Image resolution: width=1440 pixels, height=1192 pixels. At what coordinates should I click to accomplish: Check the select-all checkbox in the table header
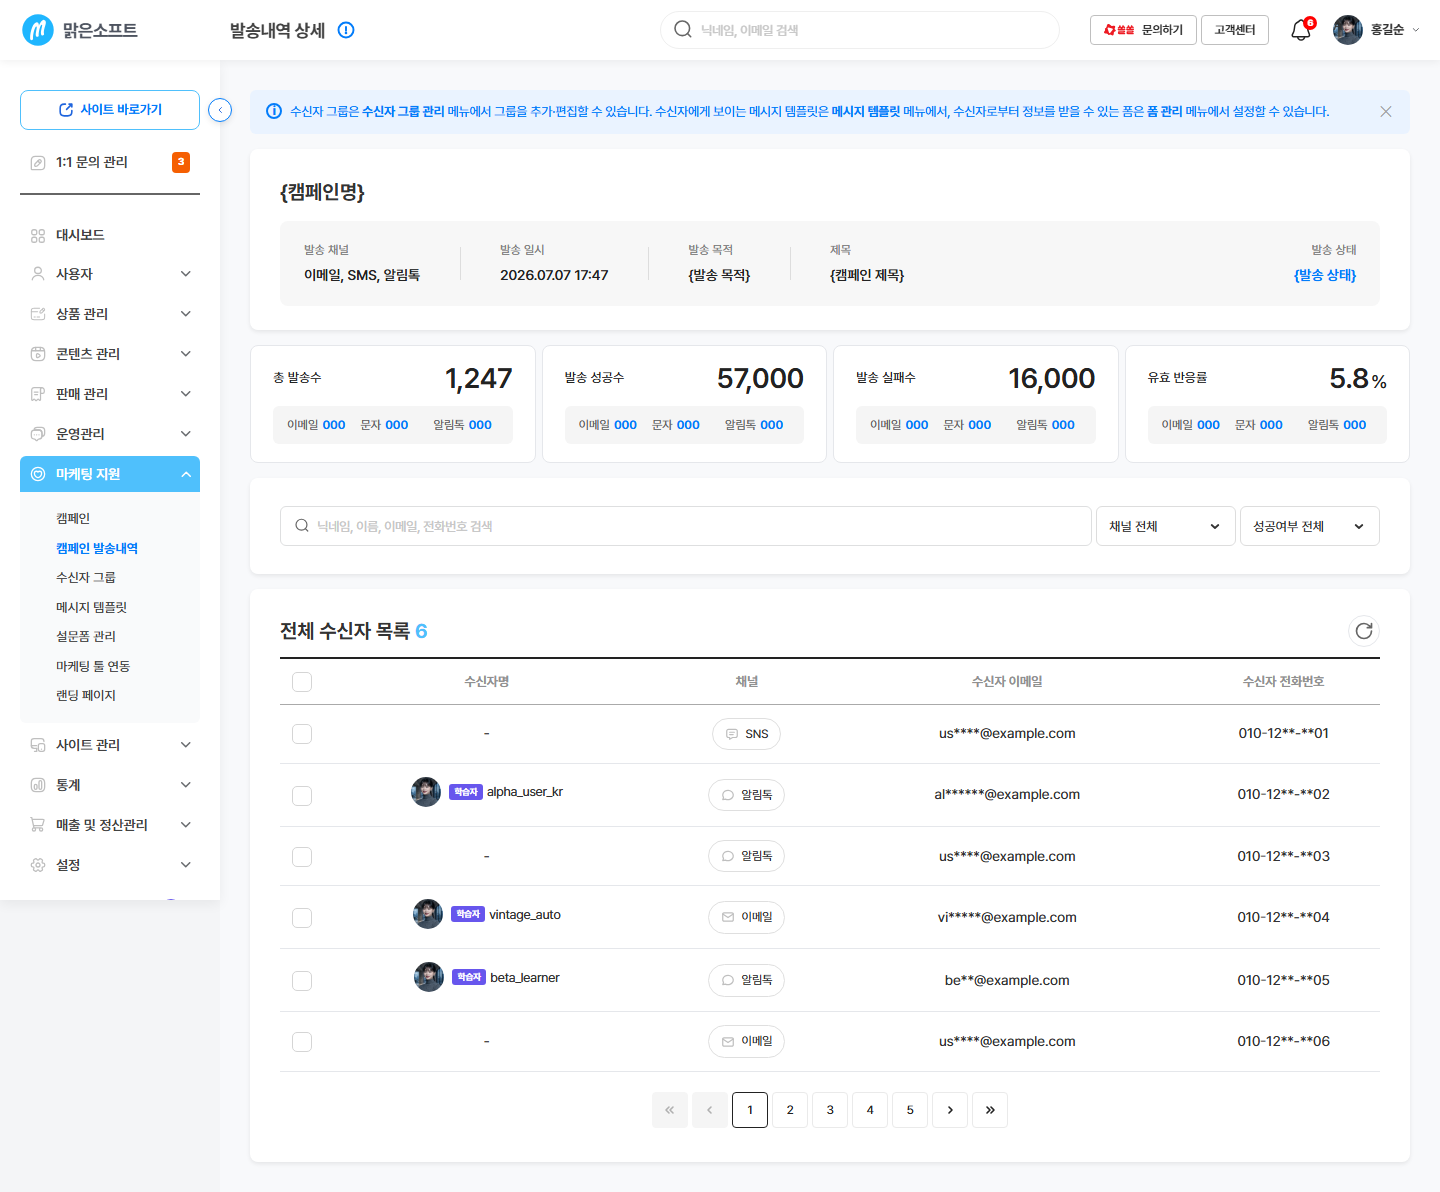tap(302, 682)
